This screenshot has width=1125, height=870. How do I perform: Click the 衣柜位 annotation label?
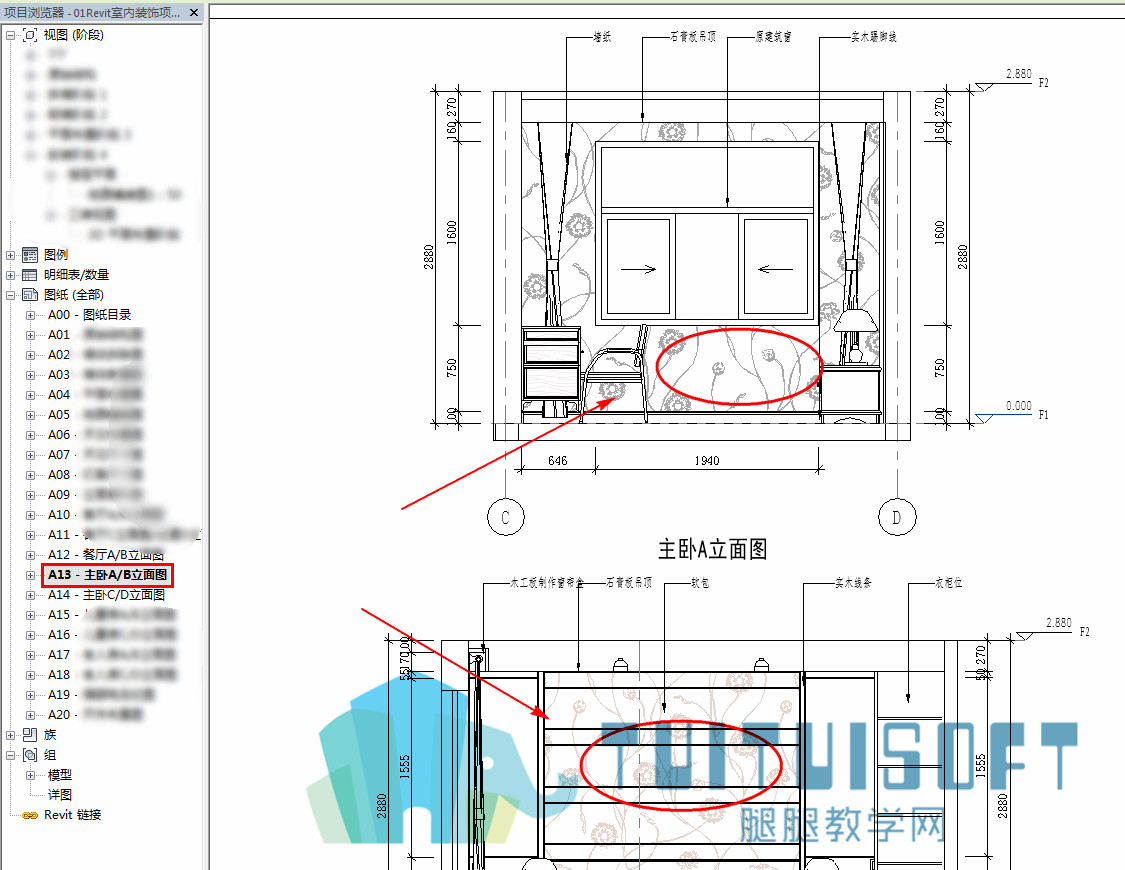coord(949,582)
